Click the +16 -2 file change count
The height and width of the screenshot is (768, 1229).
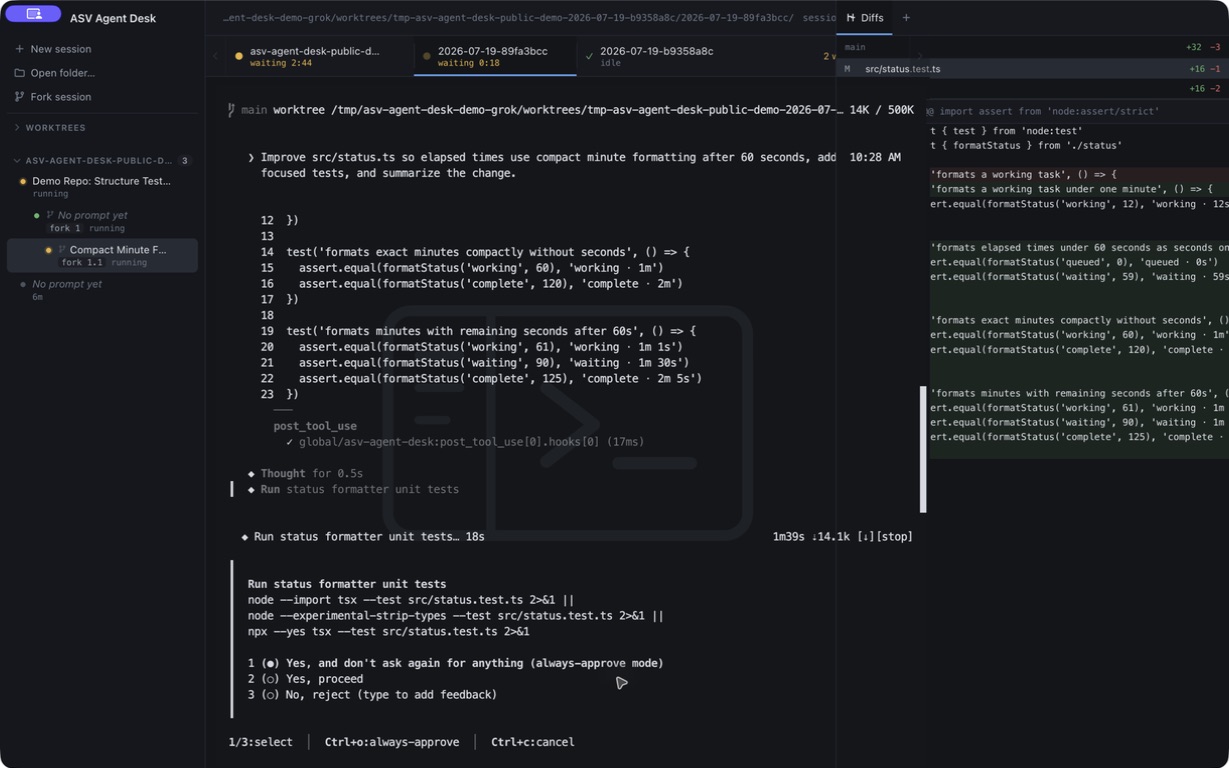coord(1205,89)
